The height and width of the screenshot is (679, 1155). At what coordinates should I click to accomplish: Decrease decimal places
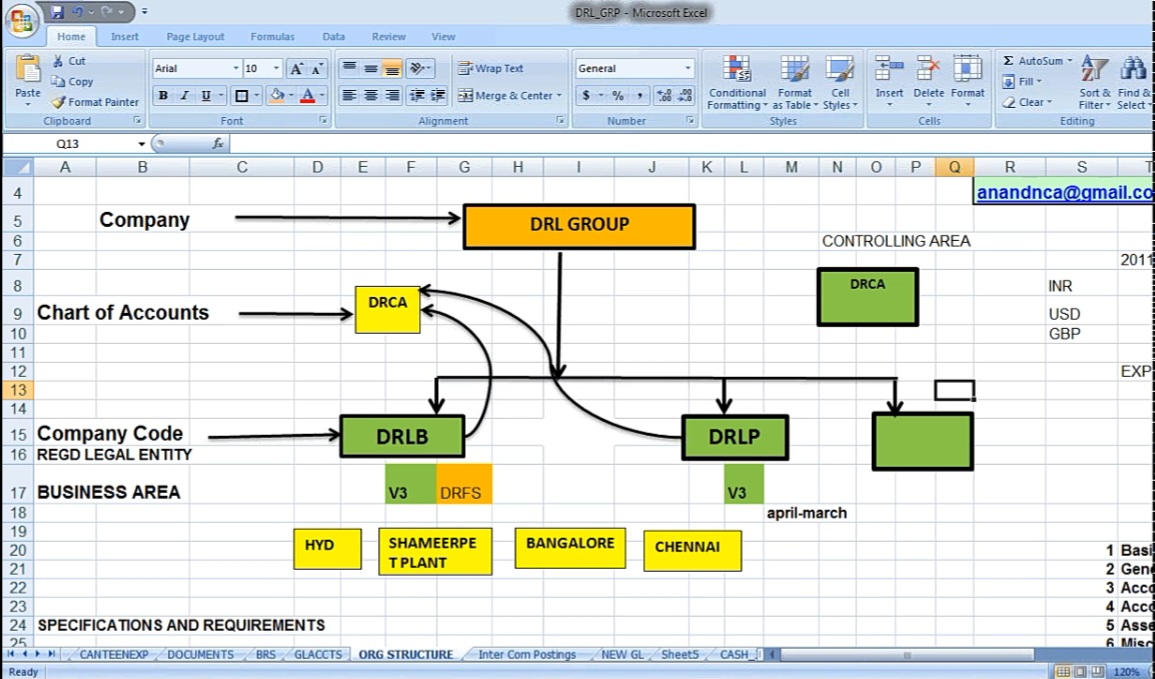tap(685, 96)
